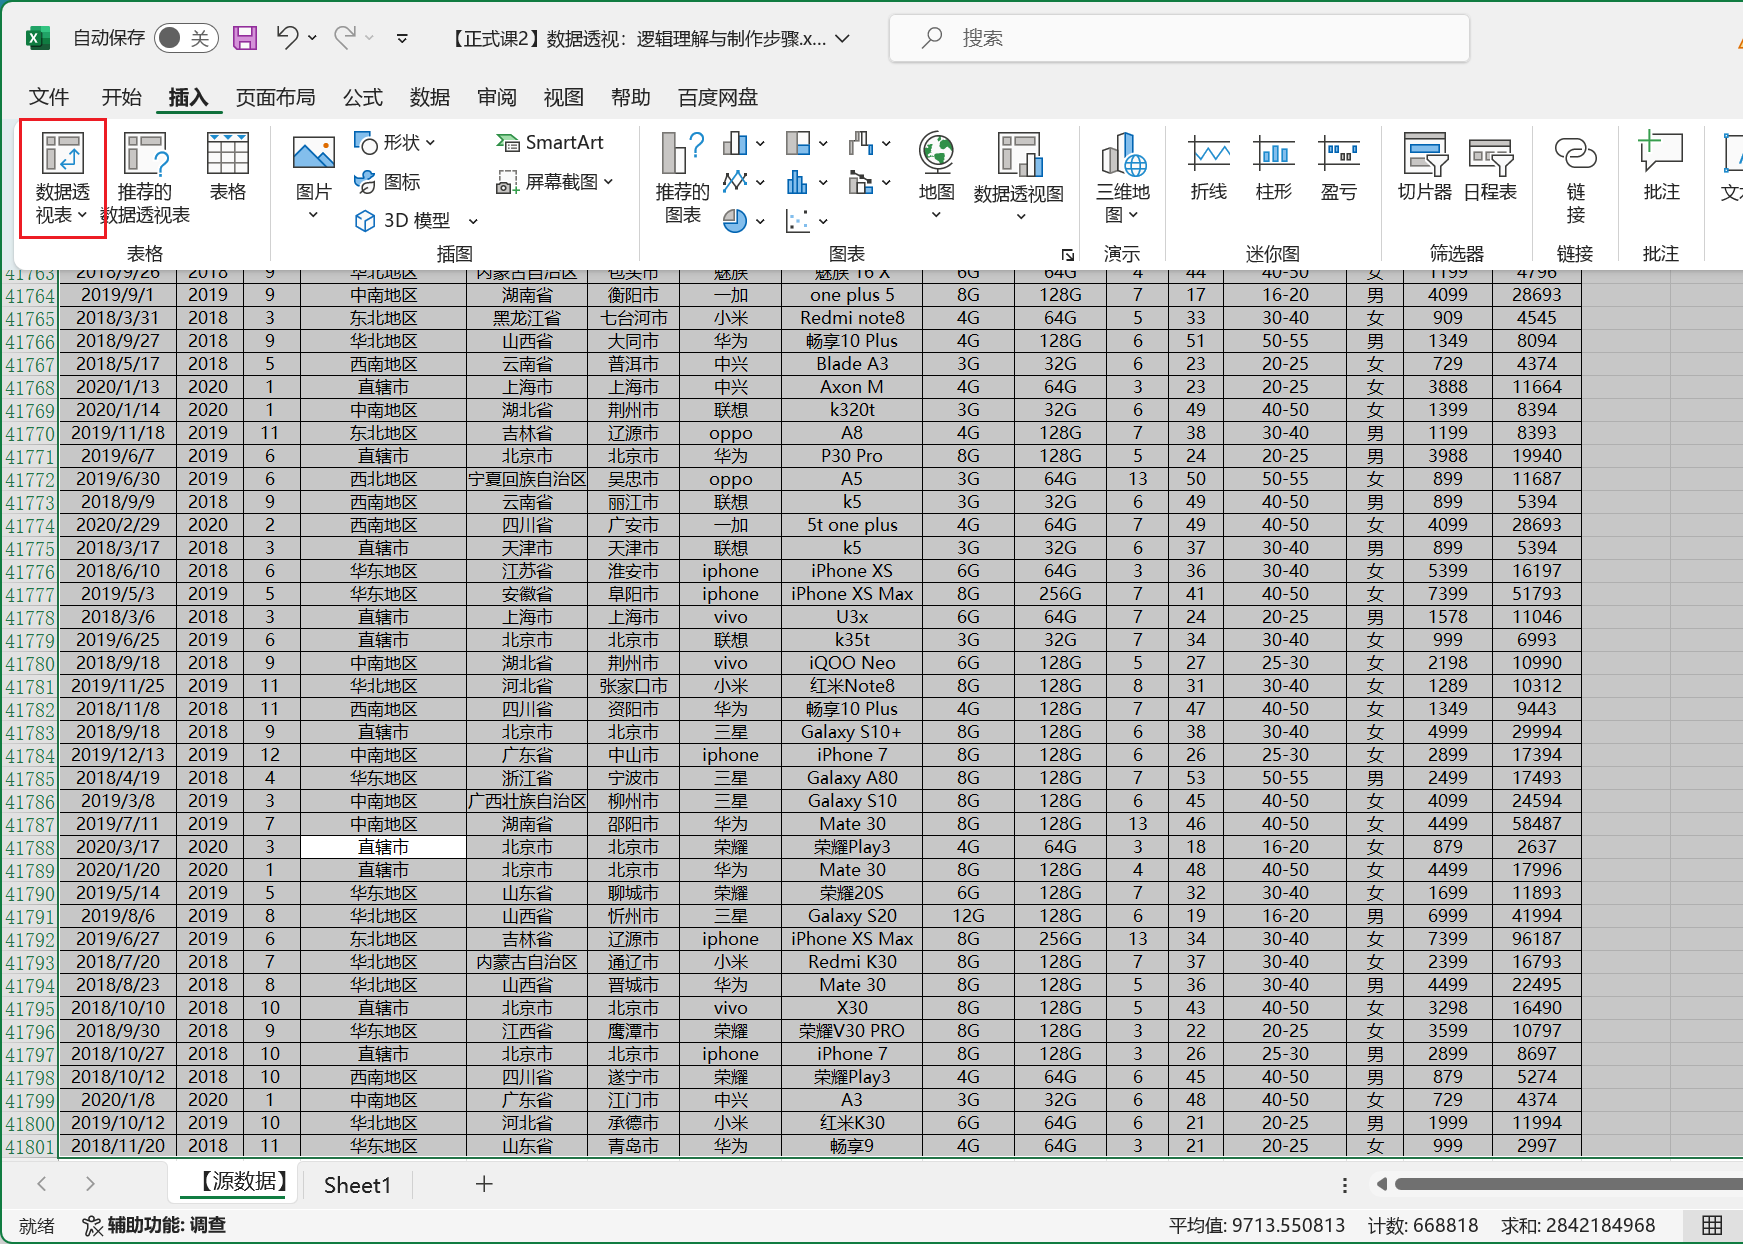This screenshot has height=1244, width=1743.
Task: Switch to the Page Layout (页面布局) tab
Action: pos(276,97)
